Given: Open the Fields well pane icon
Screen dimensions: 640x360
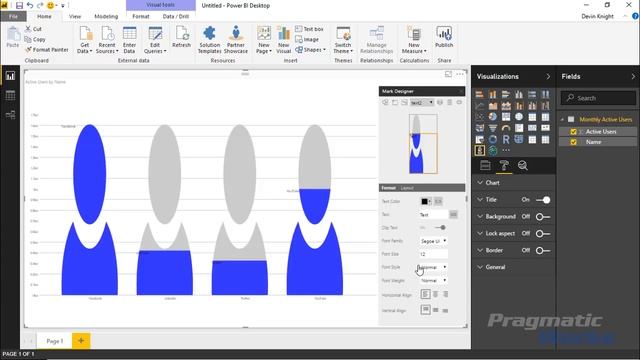Looking at the screenshot, I should tap(485, 165).
